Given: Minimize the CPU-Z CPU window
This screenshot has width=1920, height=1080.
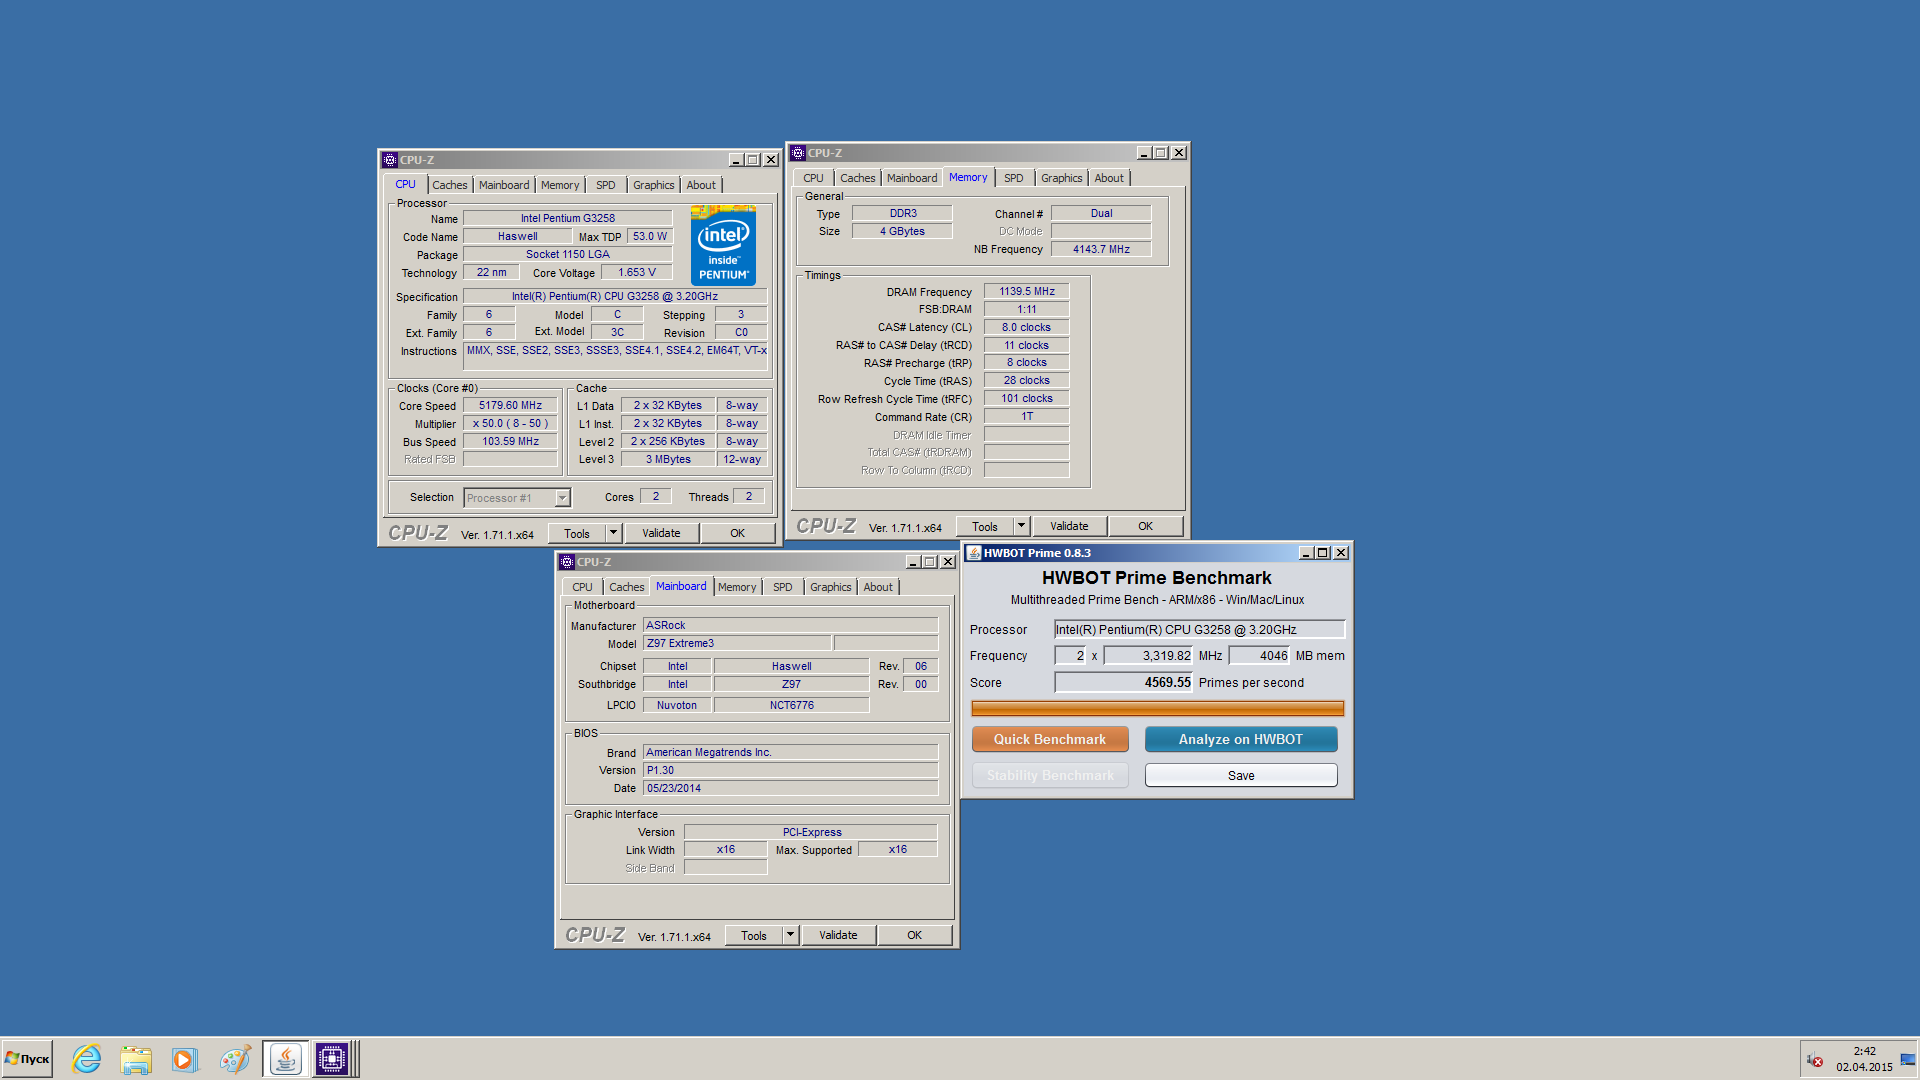Looking at the screenshot, I should pos(736,160).
